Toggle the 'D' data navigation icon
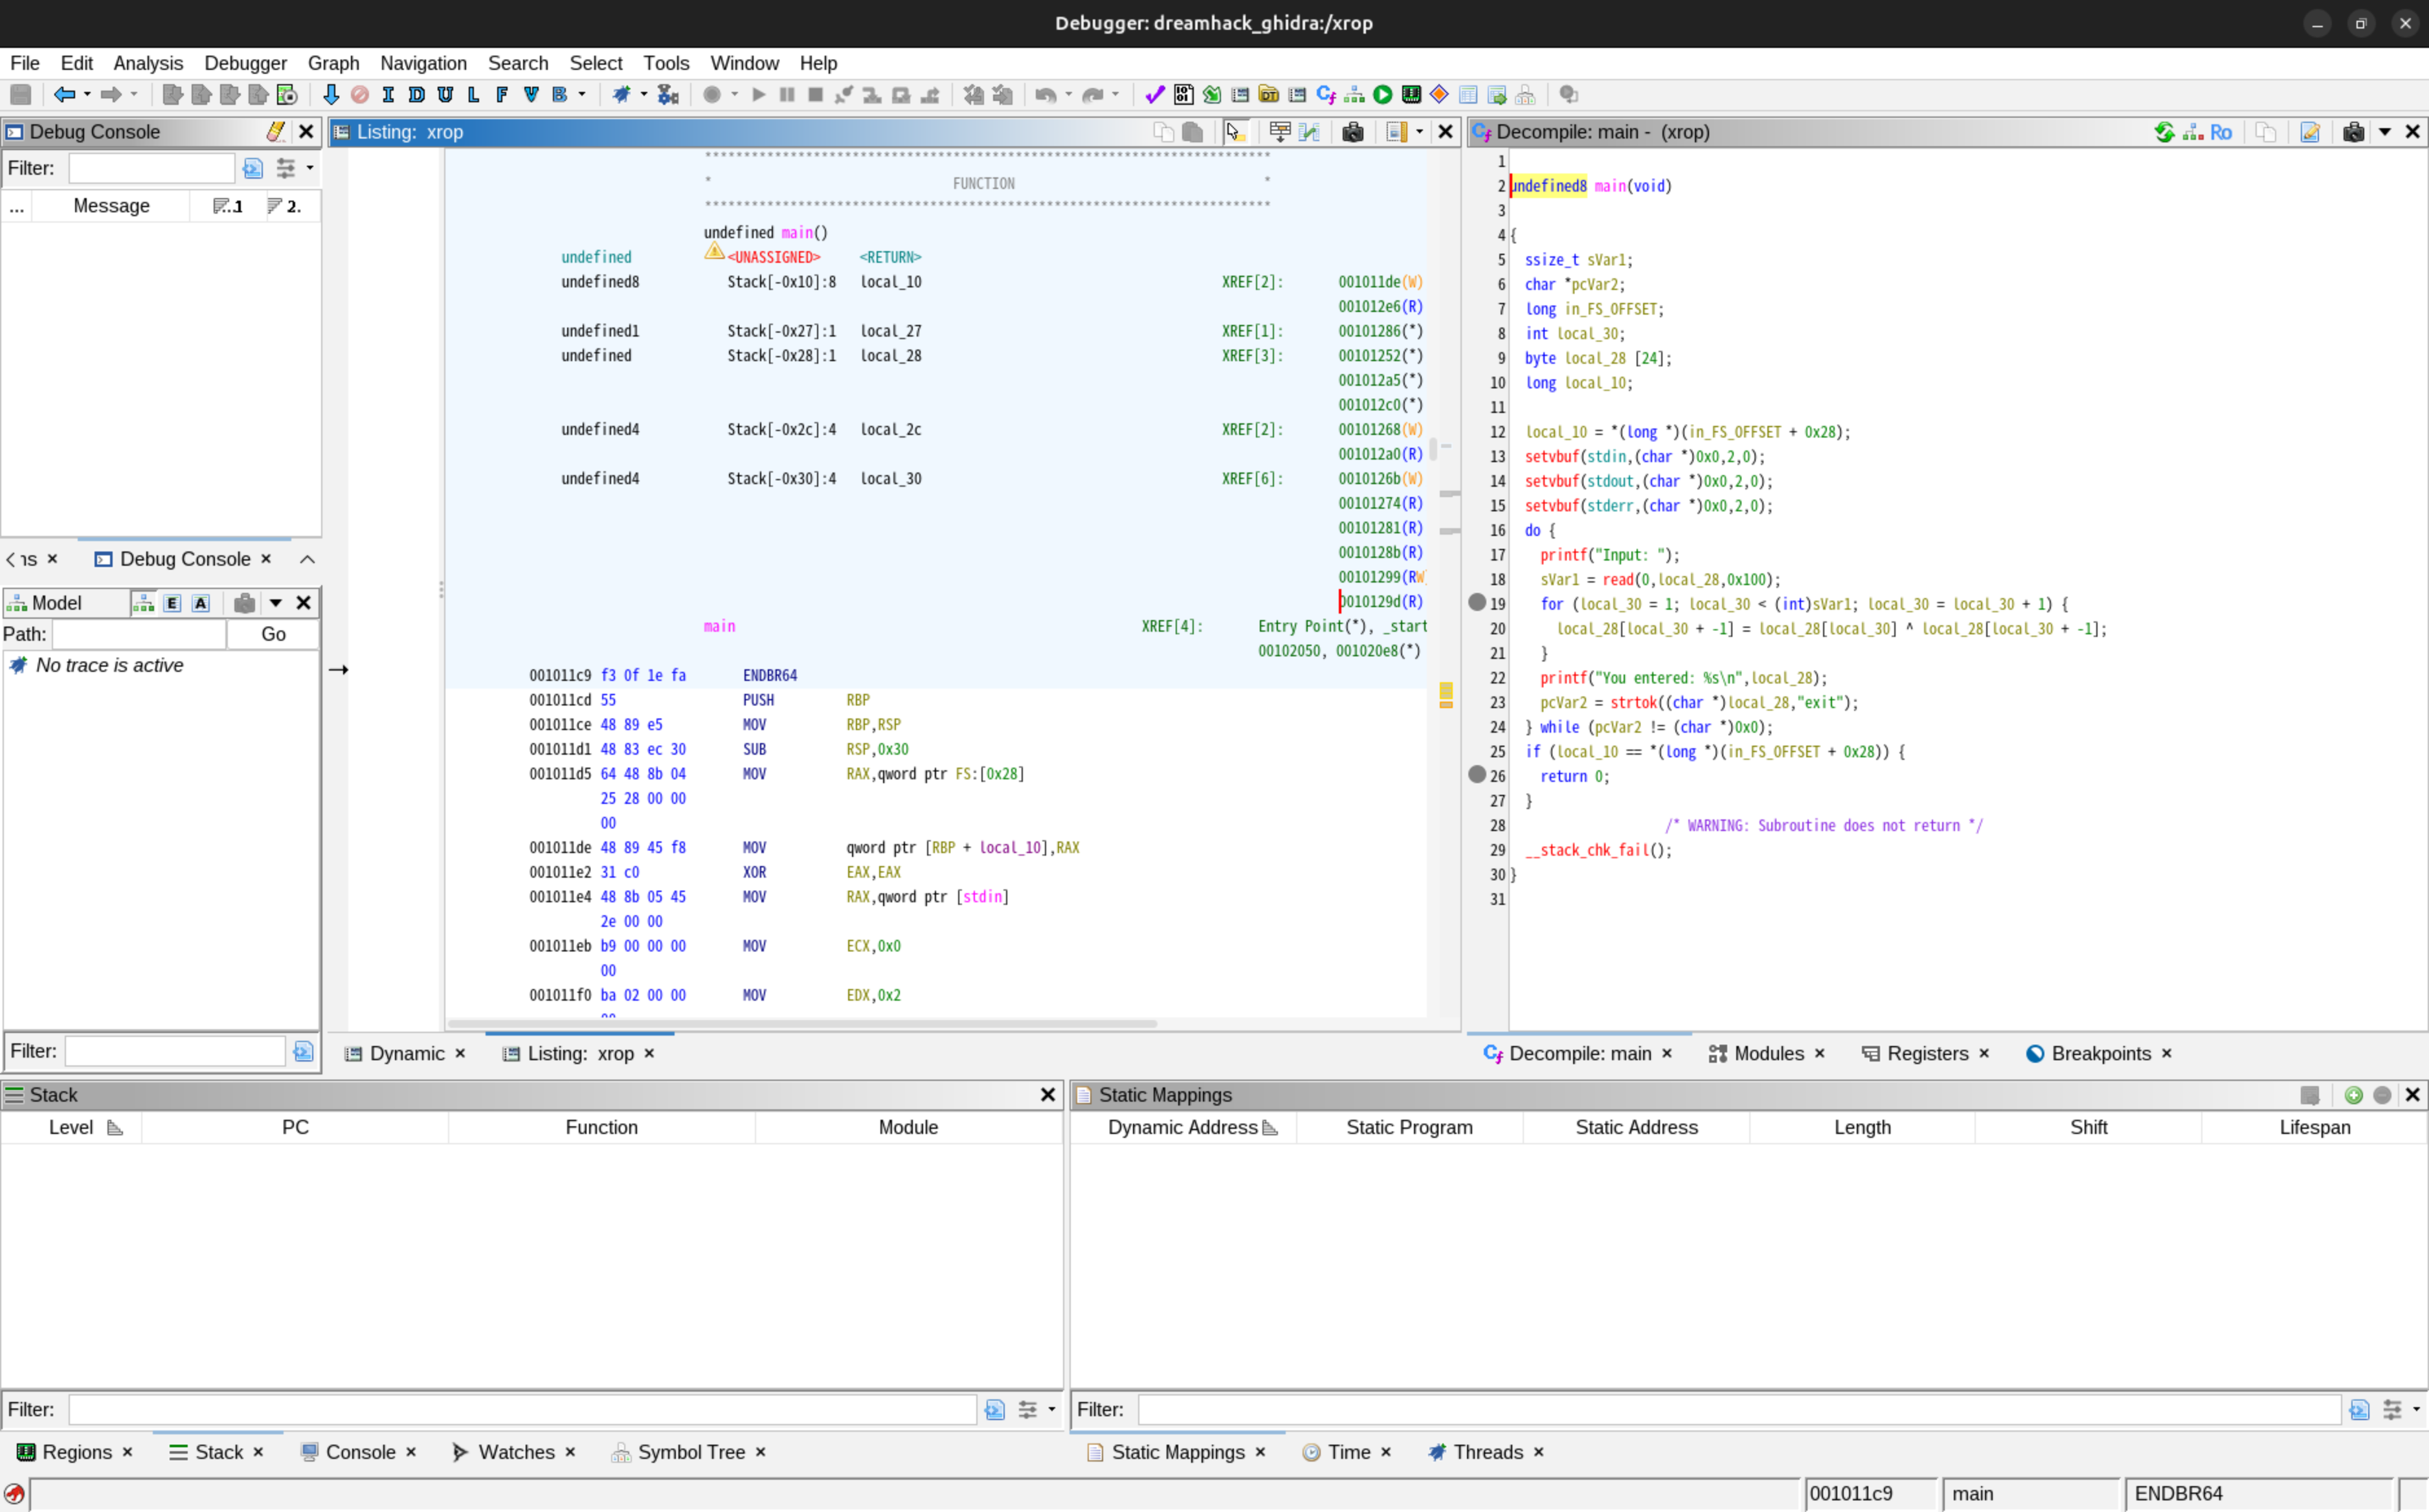This screenshot has width=2429, height=1512. point(416,95)
